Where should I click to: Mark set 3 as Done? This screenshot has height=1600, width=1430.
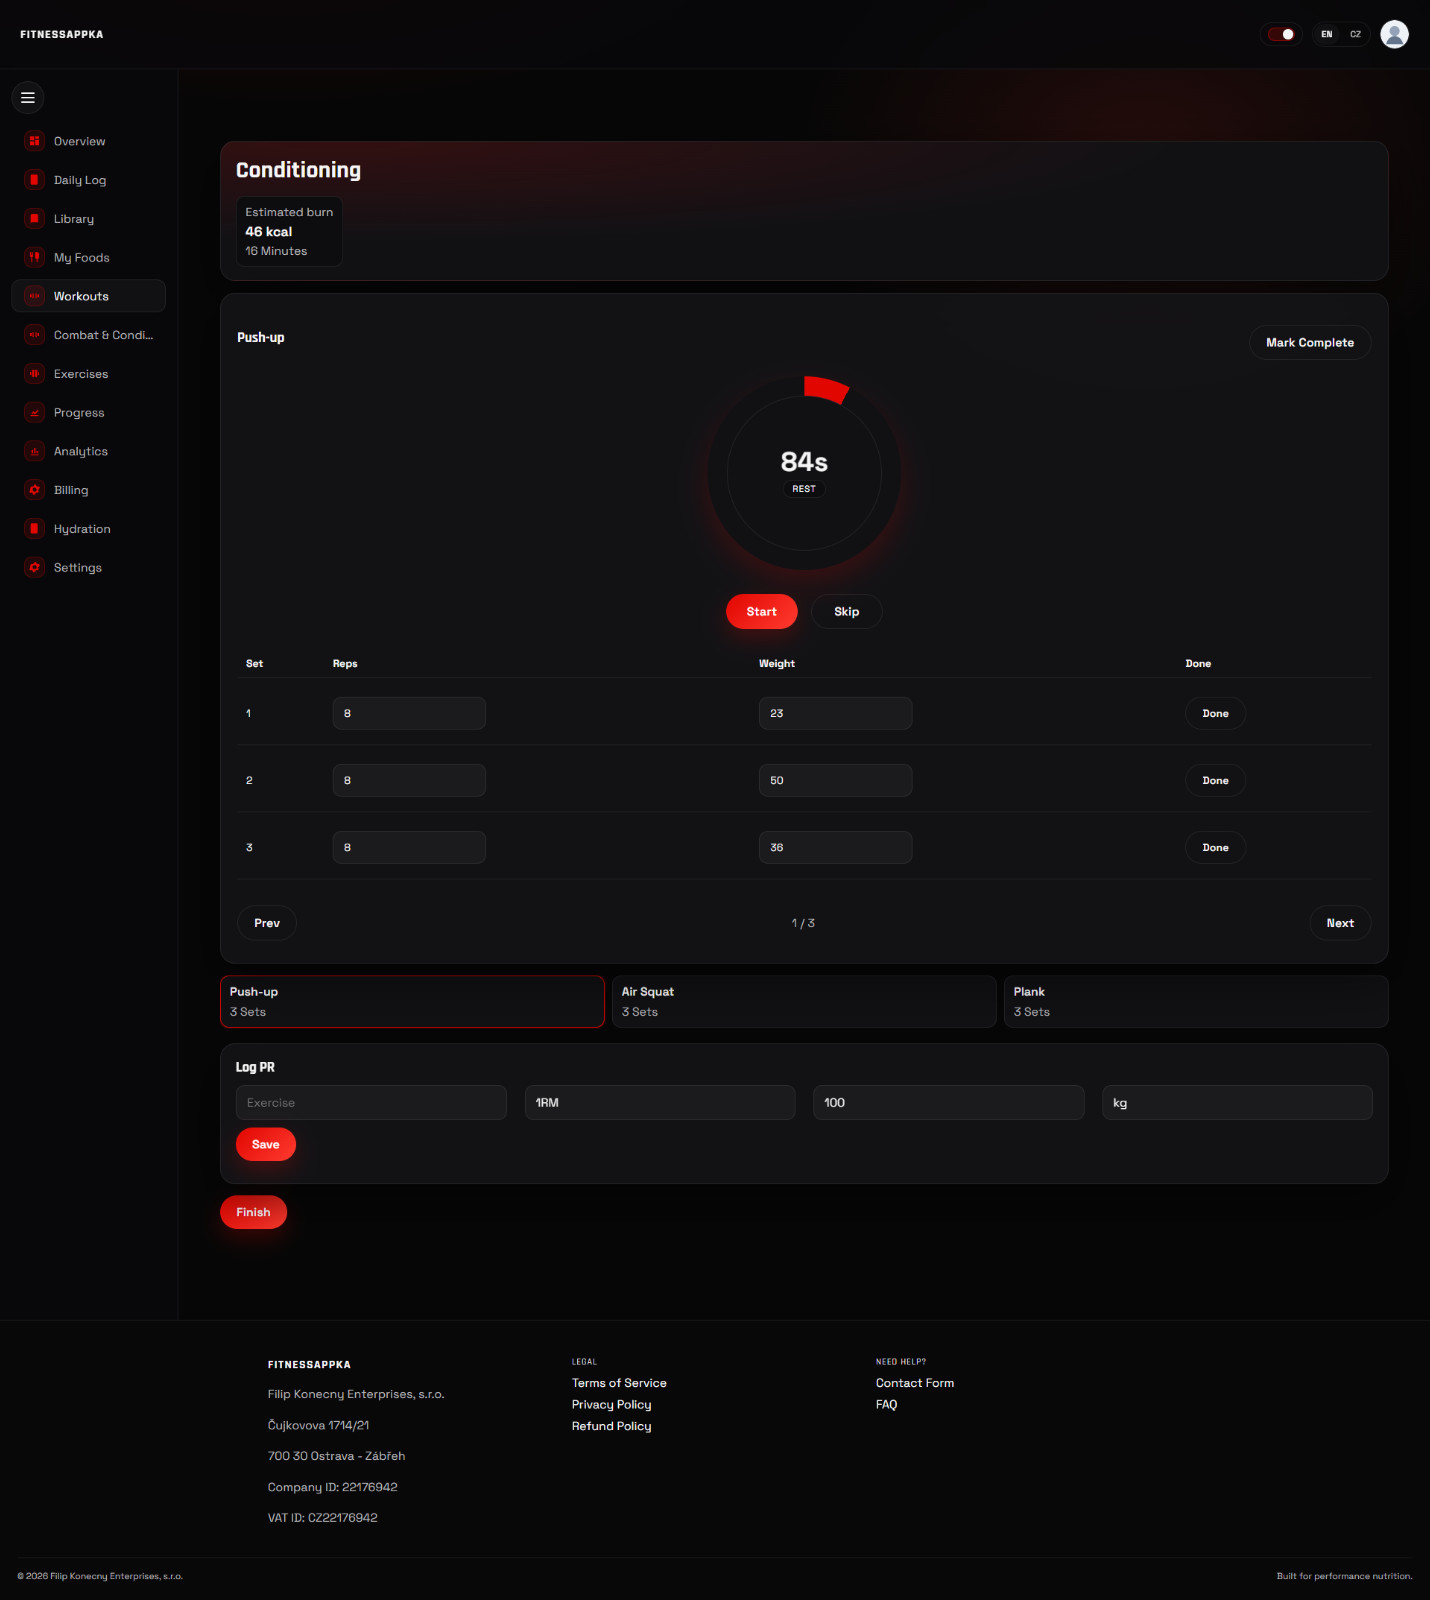click(1215, 848)
